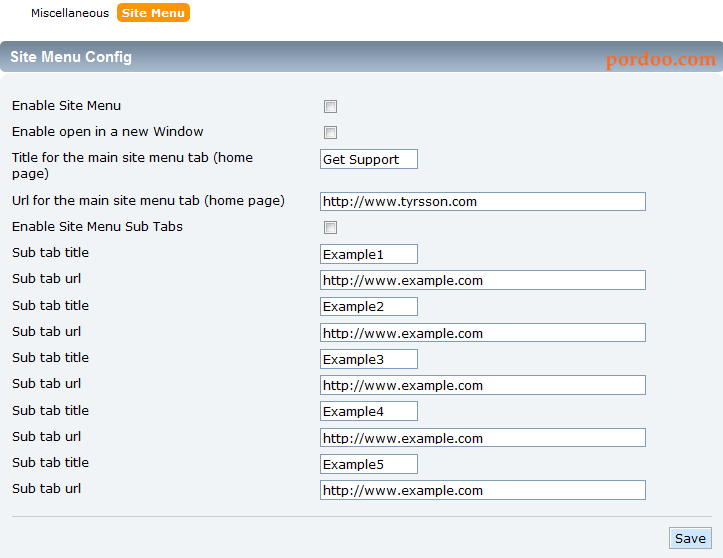Screen dimensions: 723x558
Task: Click the pordoo.com watermark link
Action: pyautogui.click(x=660, y=59)
